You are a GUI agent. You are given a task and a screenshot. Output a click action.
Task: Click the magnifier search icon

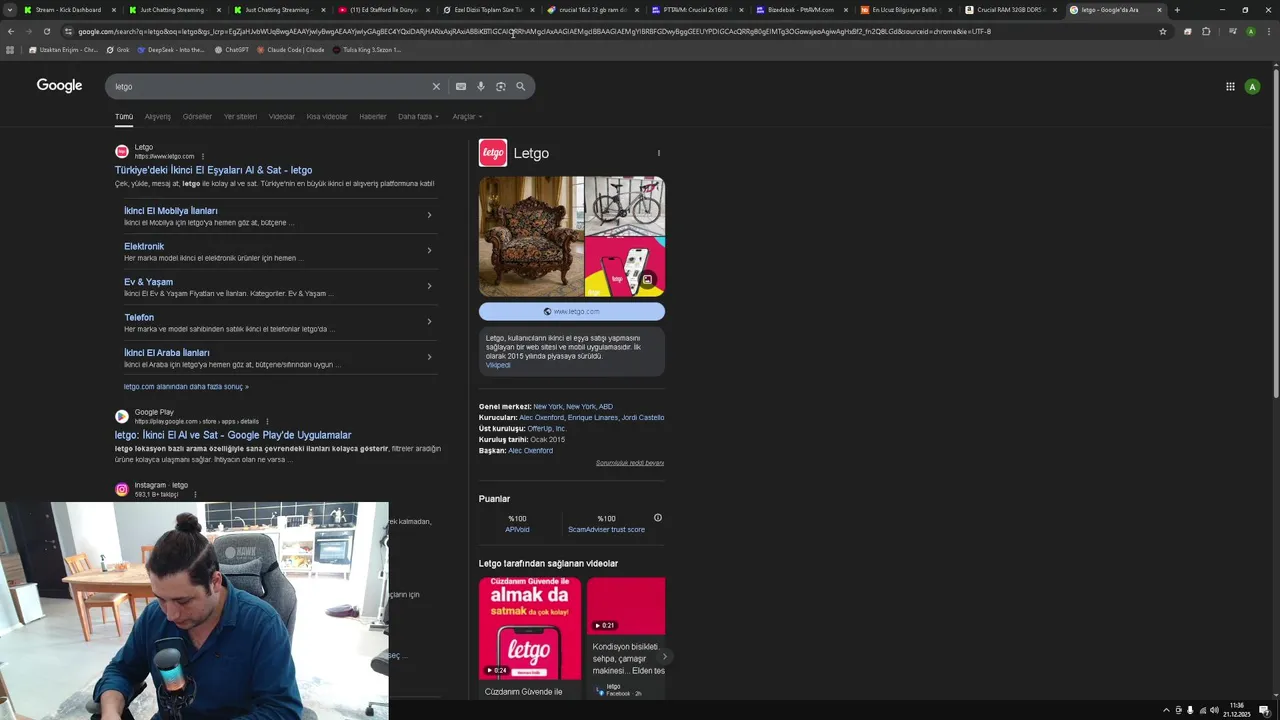coord(521,87)
